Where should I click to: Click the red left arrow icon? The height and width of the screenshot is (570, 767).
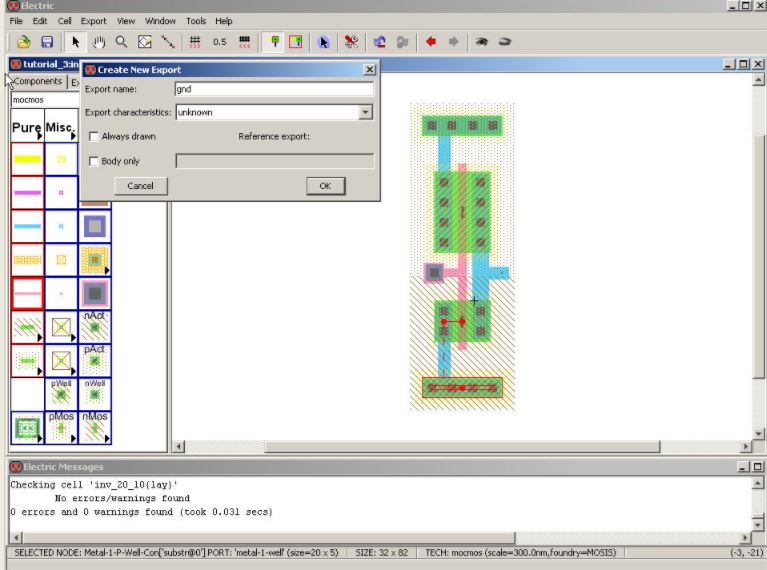click(x=431, y=42)
